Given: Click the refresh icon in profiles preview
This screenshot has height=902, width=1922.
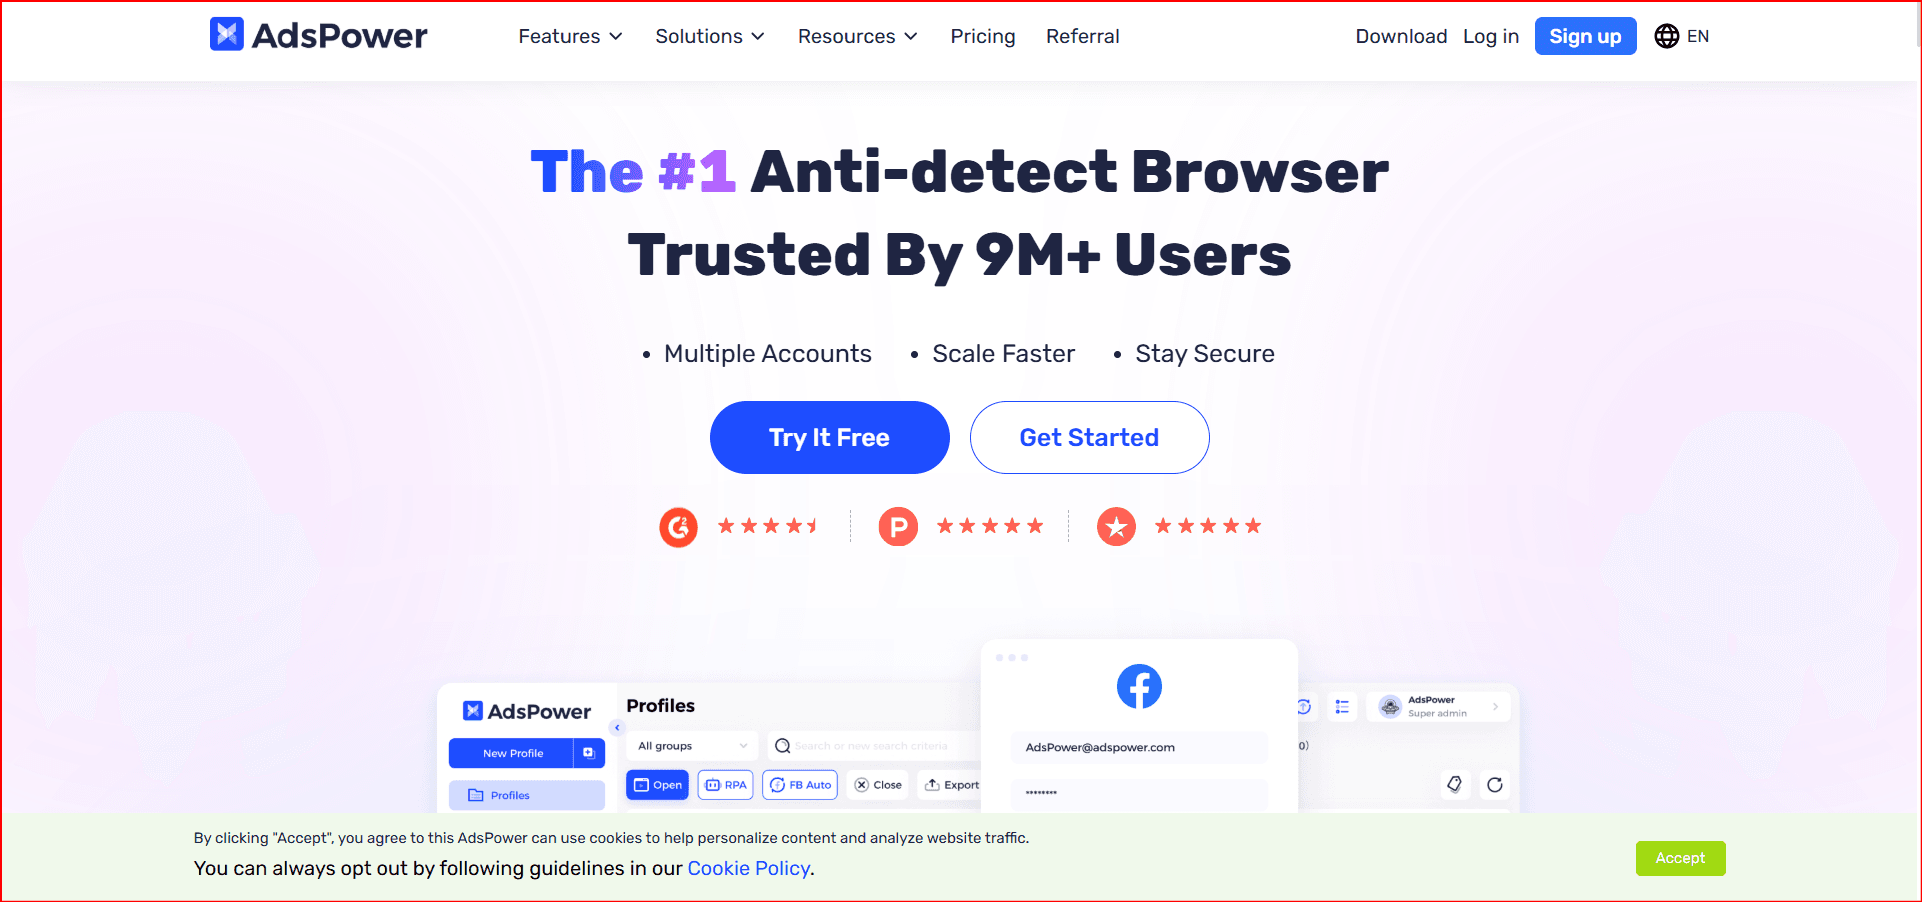Looking at the screenshot, I should click(1494, 785).
